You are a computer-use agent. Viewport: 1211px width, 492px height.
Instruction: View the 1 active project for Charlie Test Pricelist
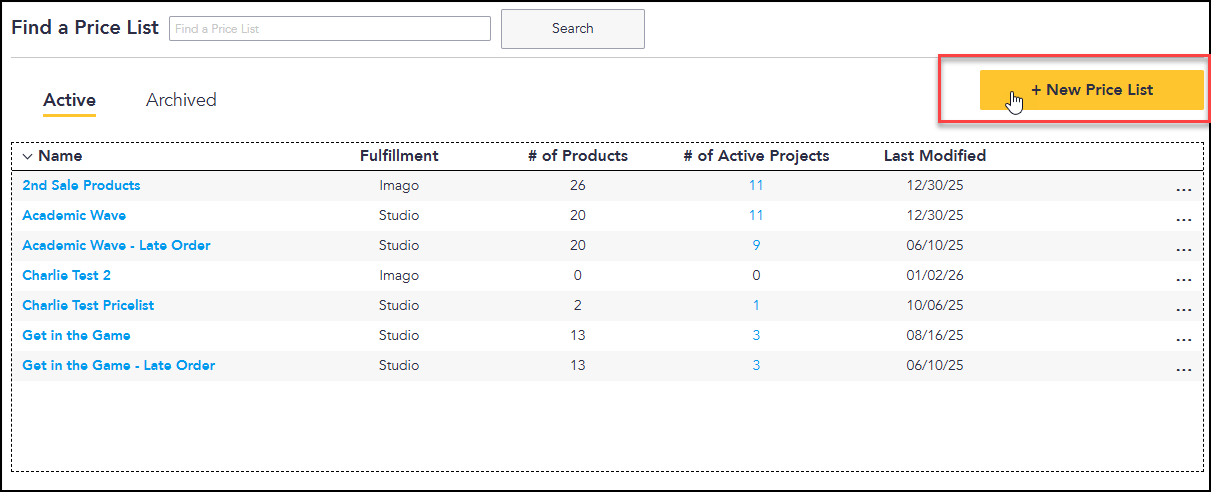click(x=756, y=305)
